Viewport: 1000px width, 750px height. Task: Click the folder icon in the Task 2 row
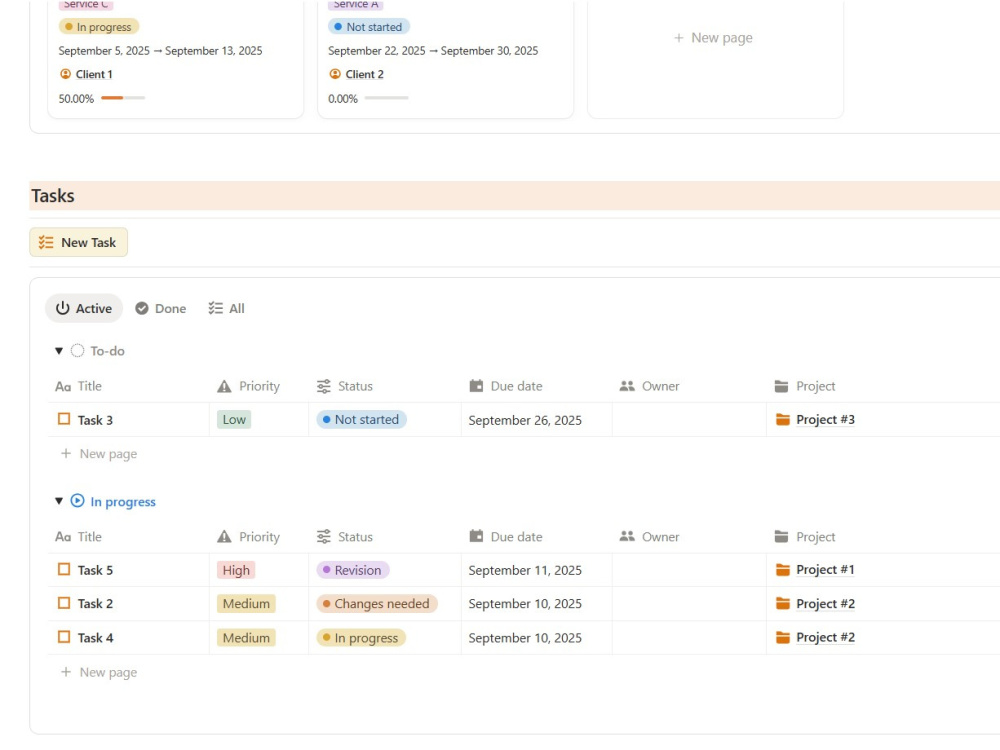pyautogui.click(x=783, y=603)
